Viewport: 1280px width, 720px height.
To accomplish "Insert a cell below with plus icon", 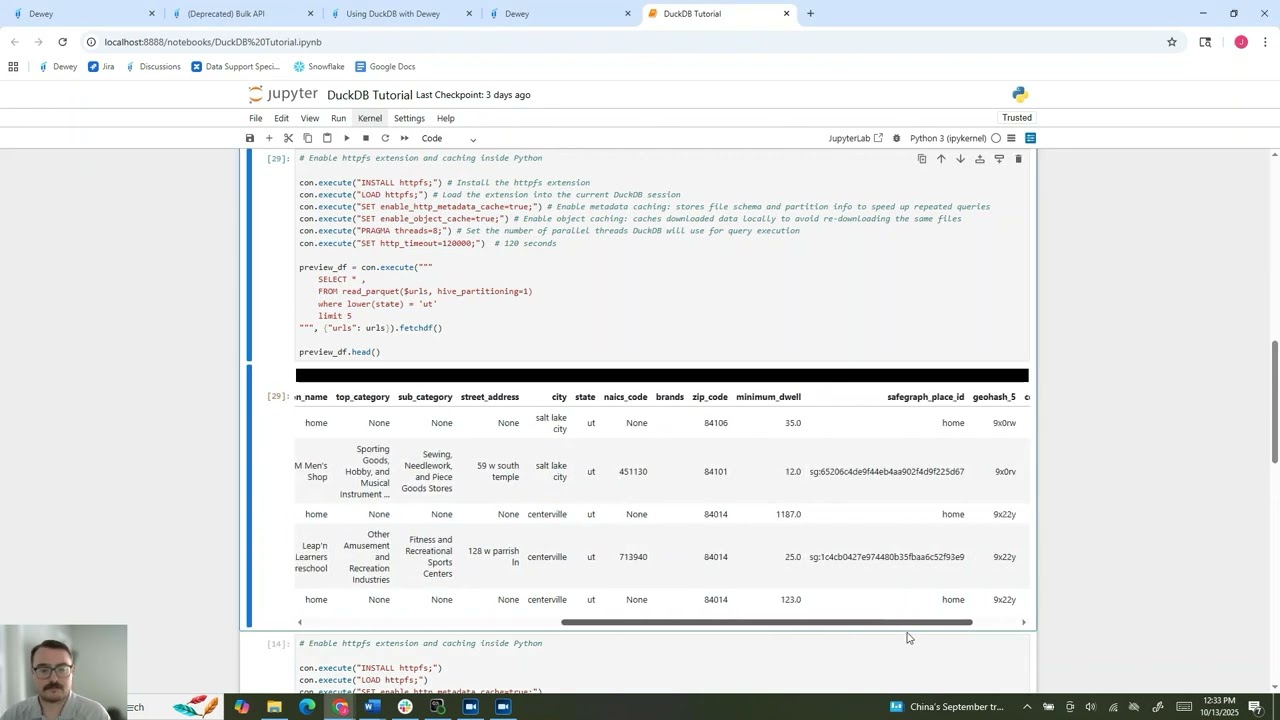I will 269,138.
